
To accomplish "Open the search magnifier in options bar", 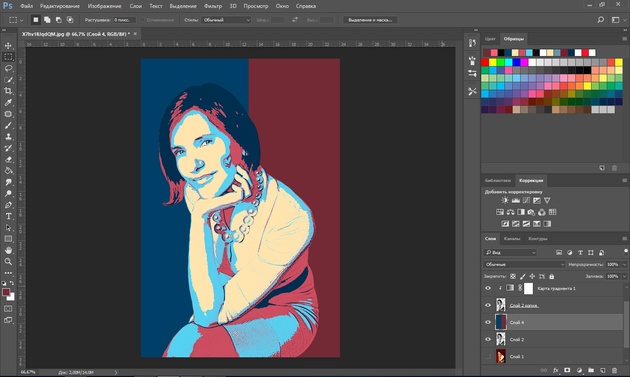I will pyautogui.click(x=601, y=20).
